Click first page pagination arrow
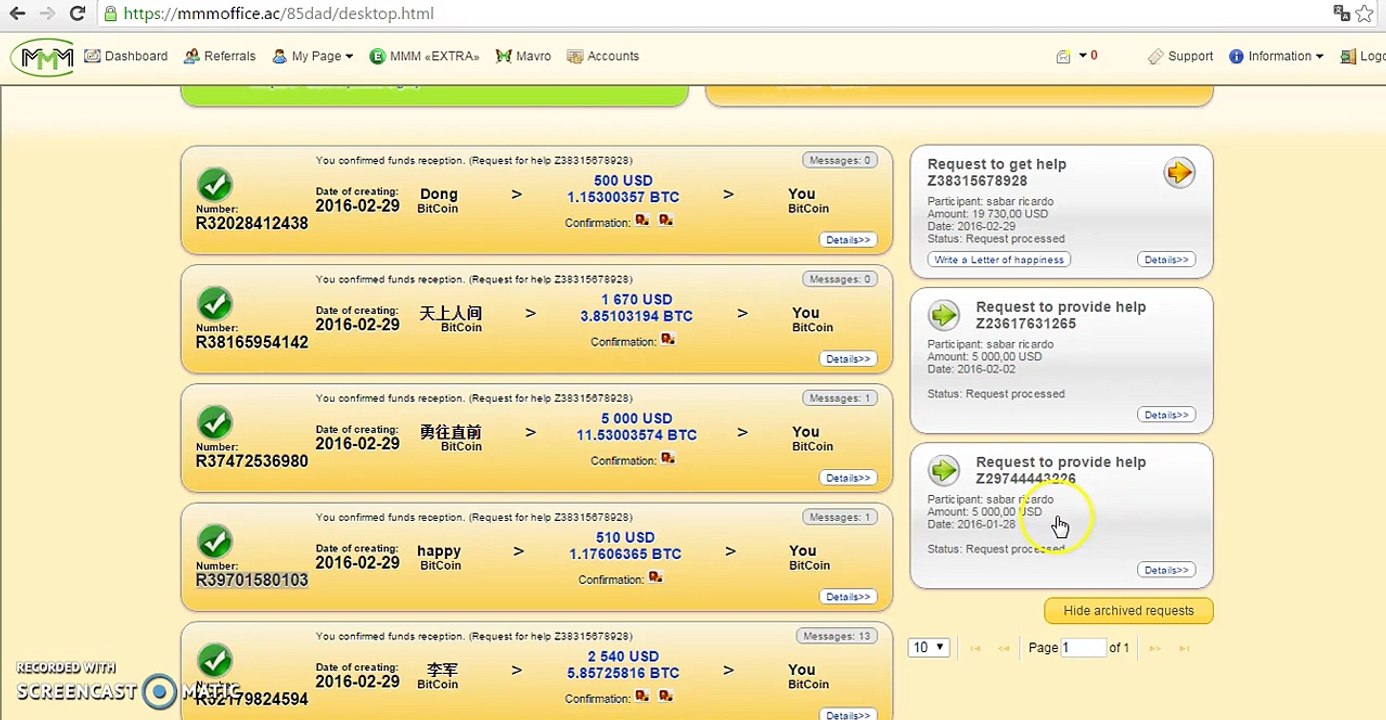The height and width of the screenshot is (720, 1386). pyautogui.click(x=975, y=648)
